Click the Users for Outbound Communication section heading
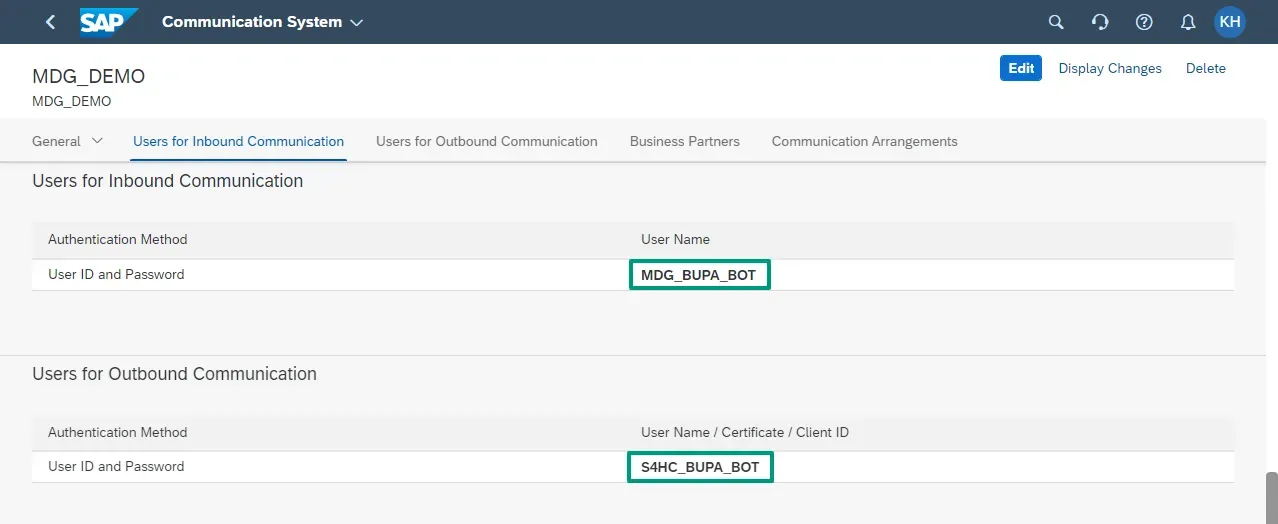1278x524 pixels. point(175,374)
